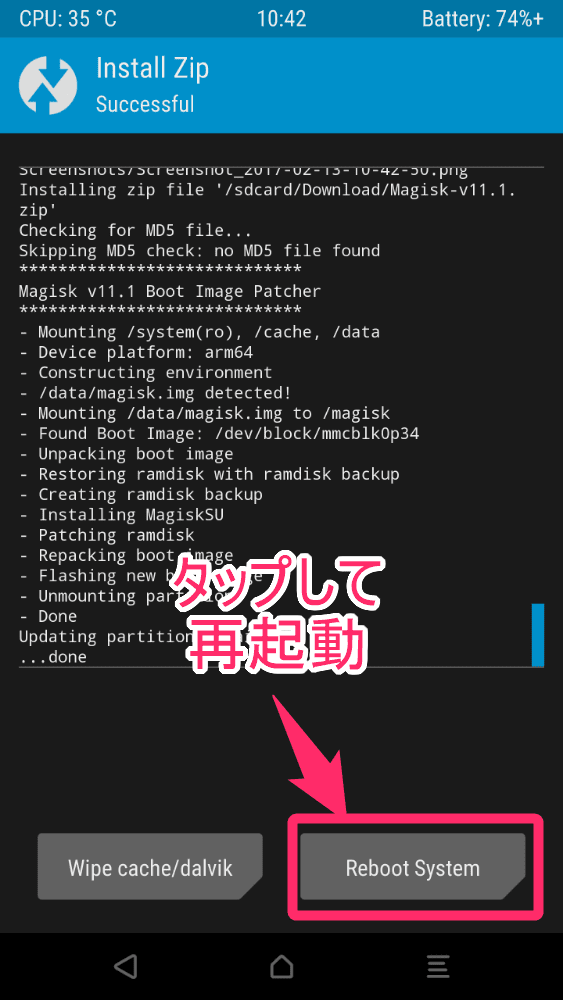Image resolution: width=563 pixels, height=1000 pixels.
Task: Click the Found Boot Image log line
Action: 219,434
